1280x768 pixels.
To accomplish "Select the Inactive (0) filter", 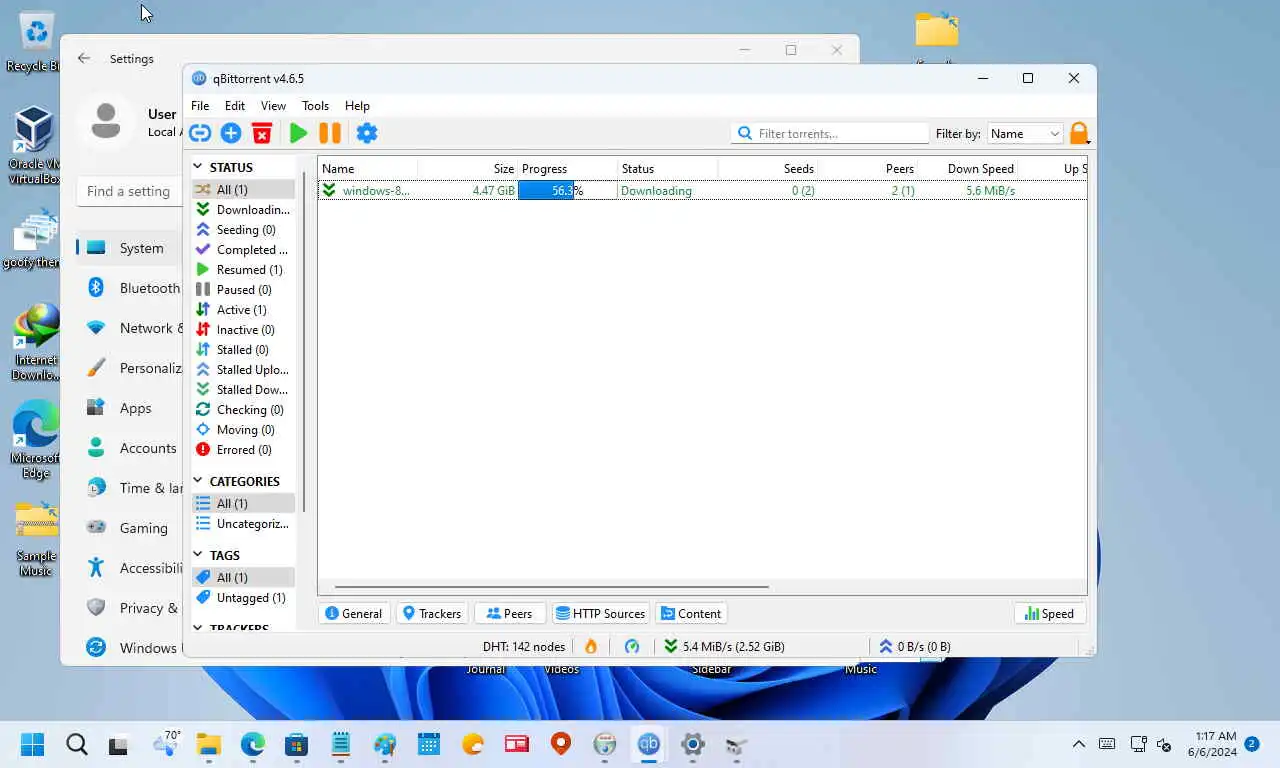I will point(243,329).
